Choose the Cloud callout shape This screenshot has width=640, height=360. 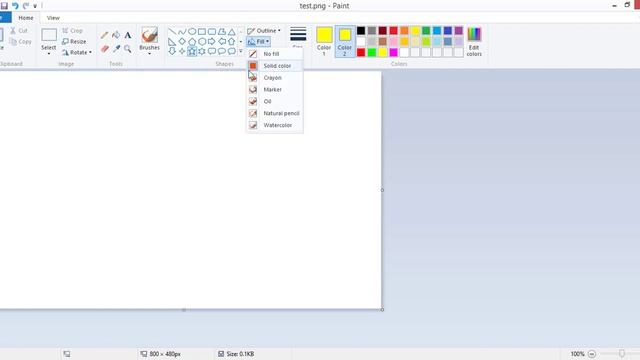coord(231,51)
